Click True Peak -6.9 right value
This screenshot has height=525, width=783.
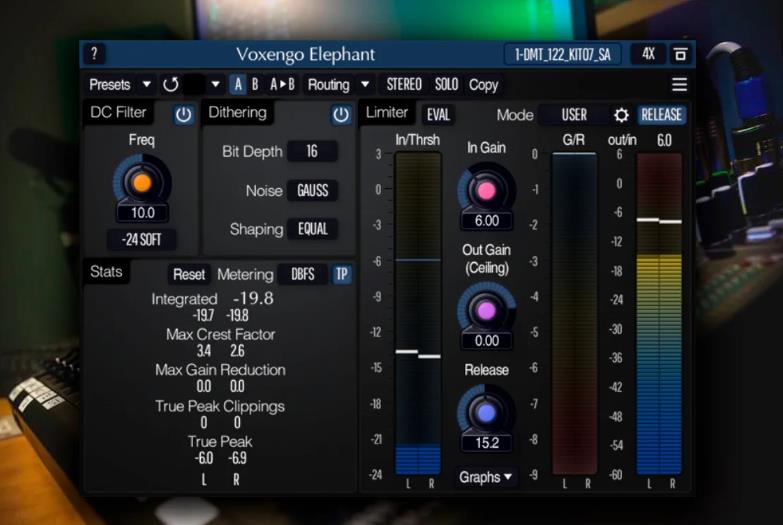(237, 458)
